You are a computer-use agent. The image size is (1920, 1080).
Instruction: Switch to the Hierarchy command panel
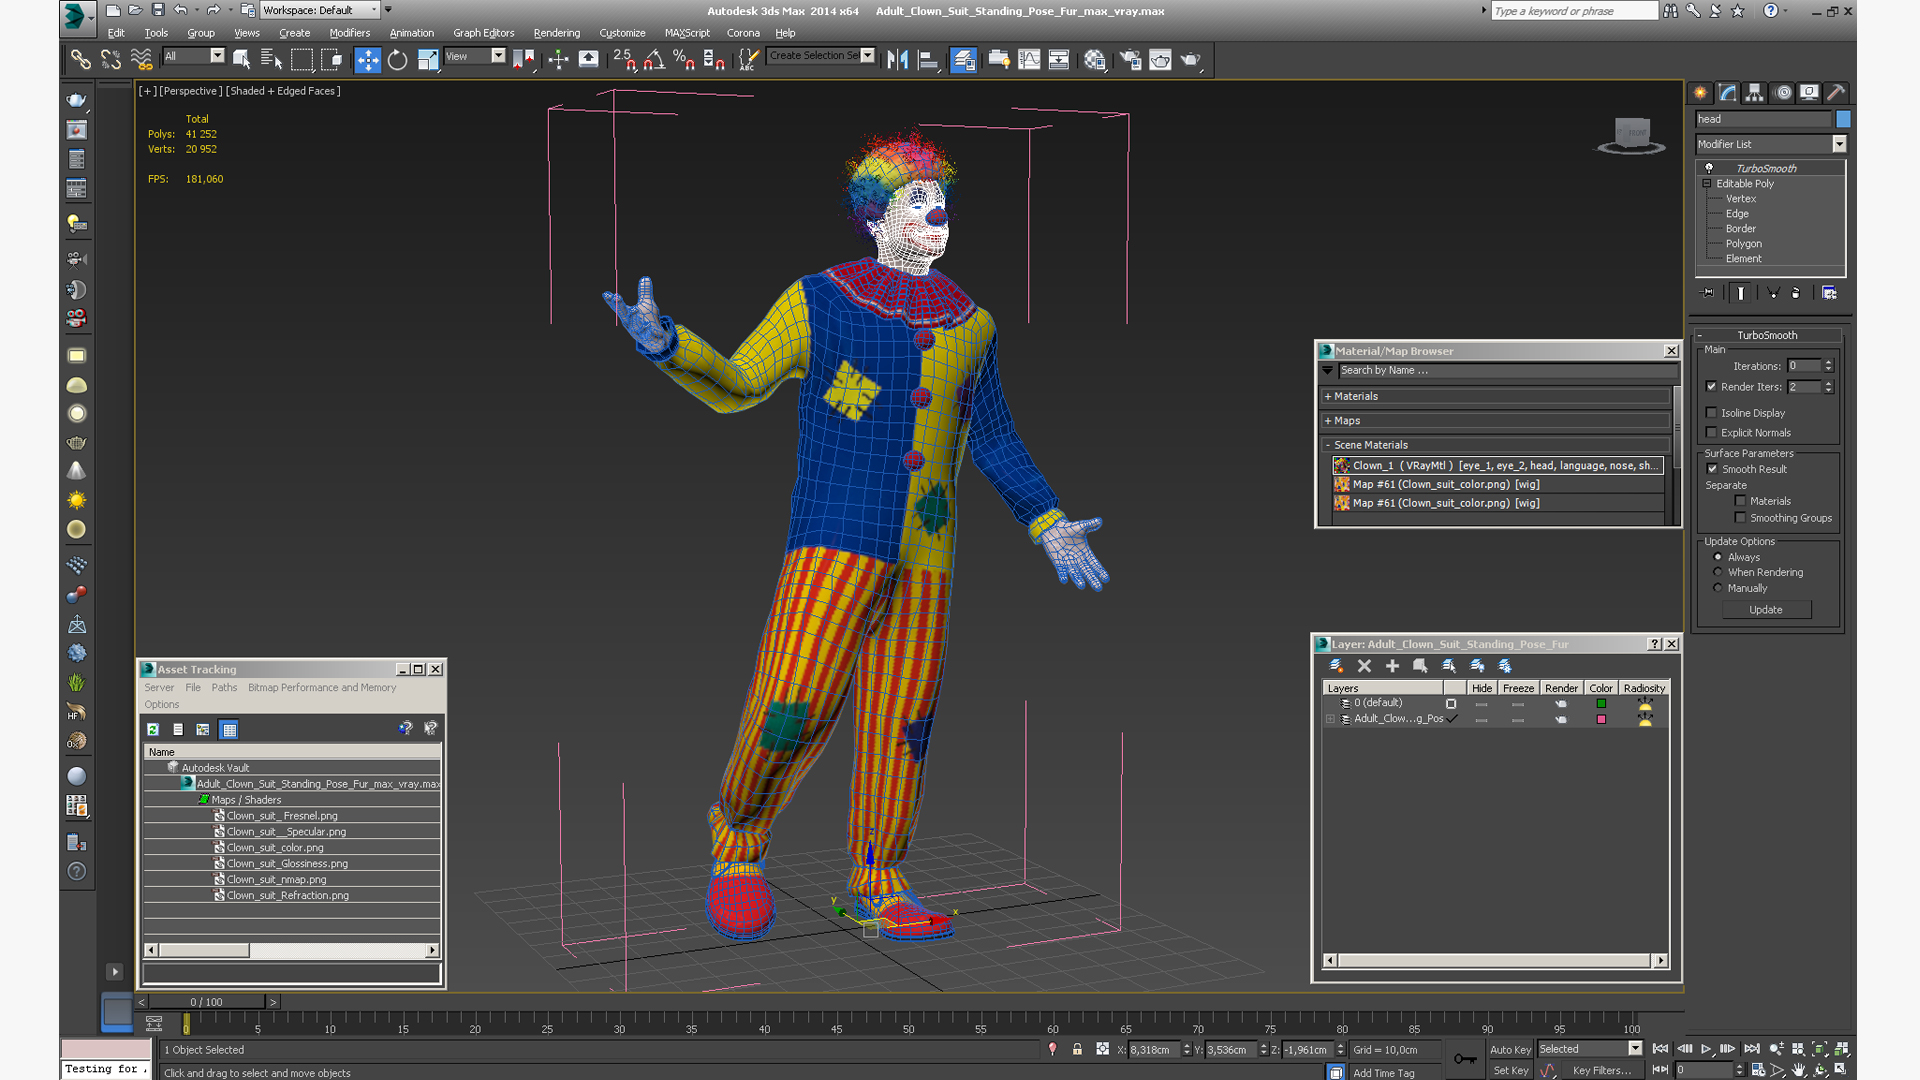click(1755, 93)
